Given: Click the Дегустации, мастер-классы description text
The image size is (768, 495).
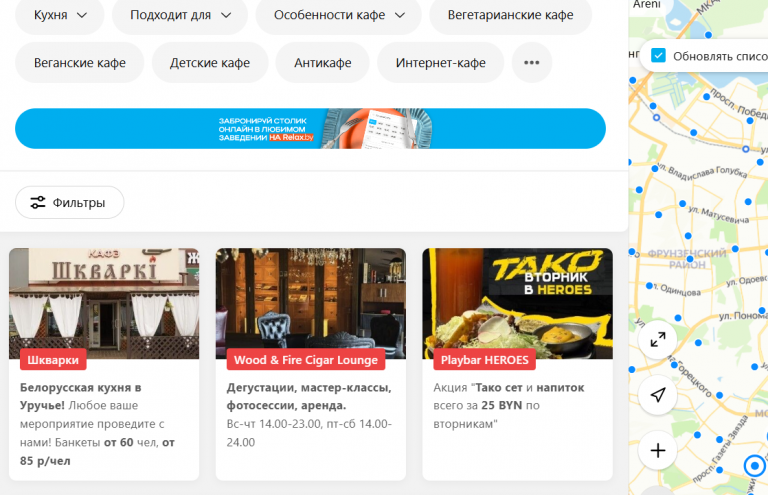Looking at the screenshot, I should pyautogui.click(x=310, y=415).
